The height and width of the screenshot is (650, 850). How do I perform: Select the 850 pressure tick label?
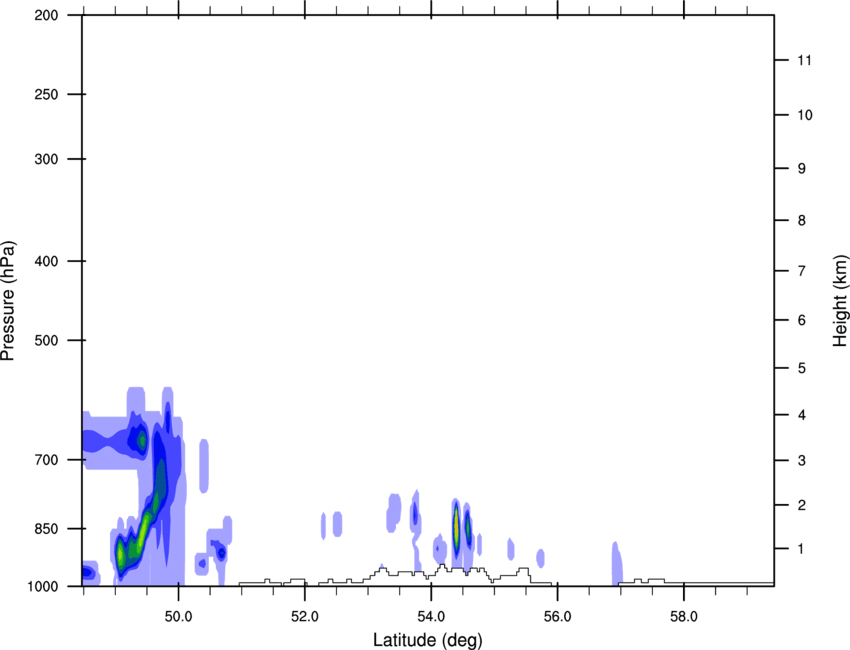[x=46, y=529]
